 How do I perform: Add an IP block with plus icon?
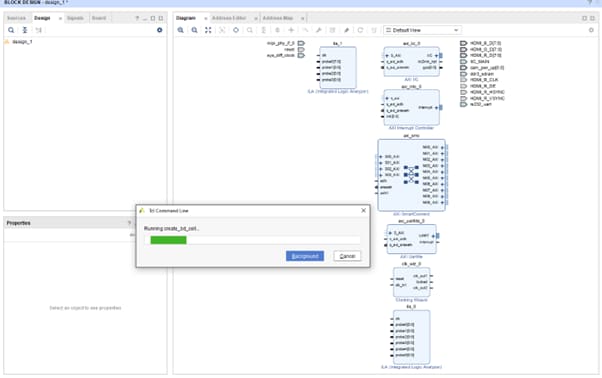(291, 30)
